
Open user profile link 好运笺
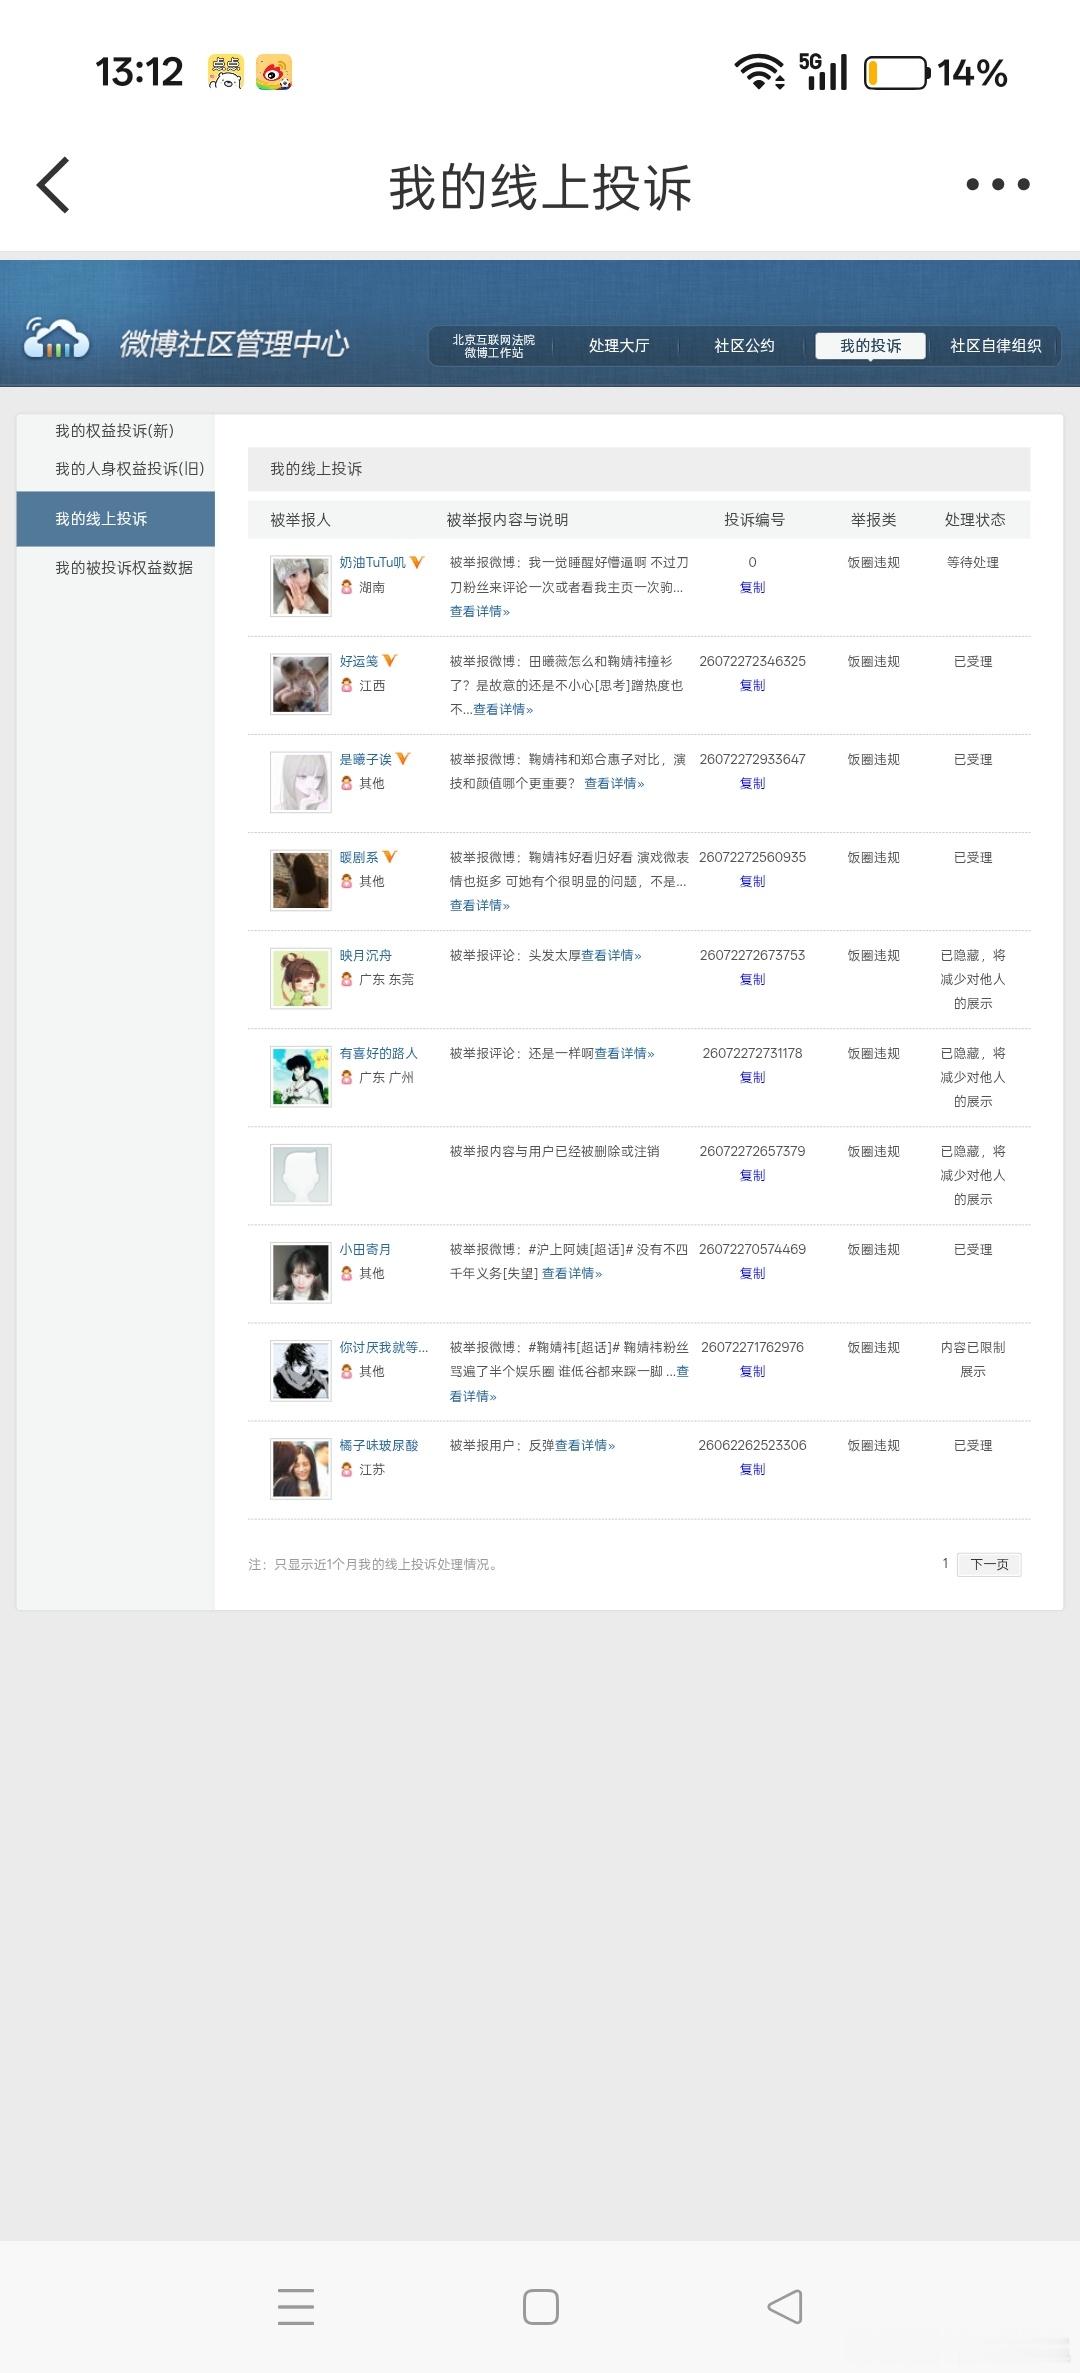(x=359, y=660)
